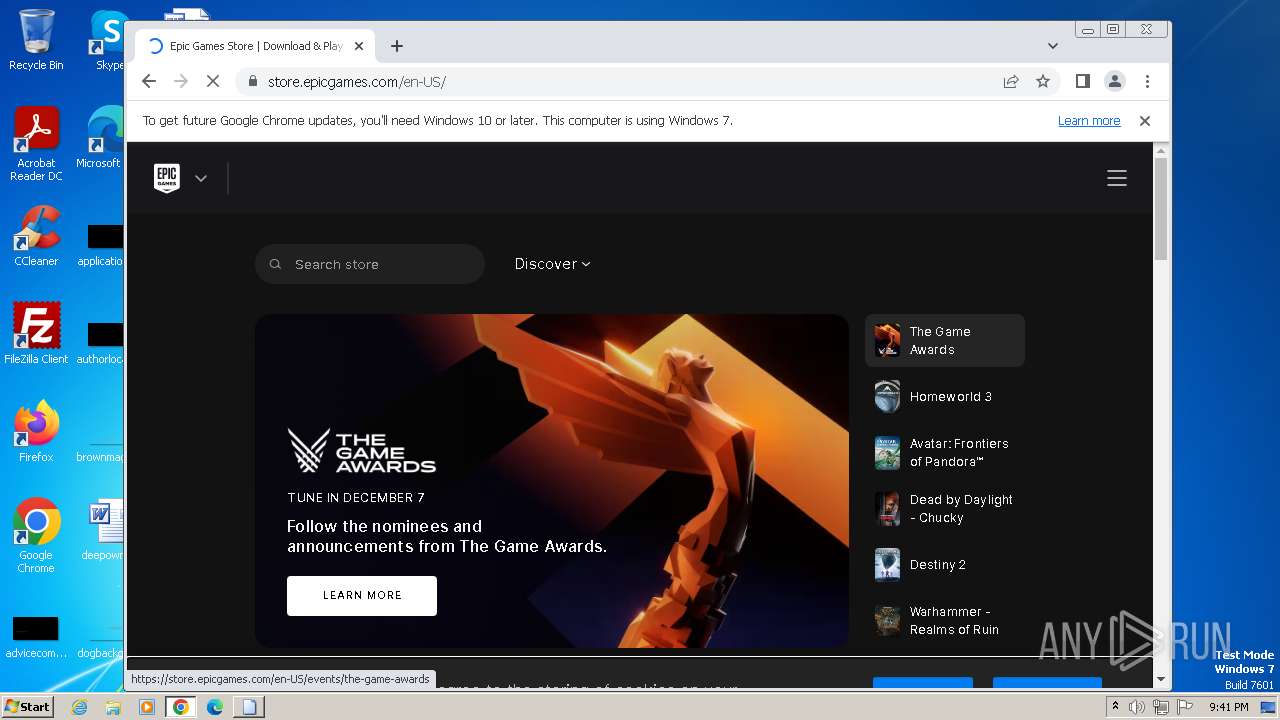The height and width of the screenshot is (720, 1280).
Task: Click The Game Awards banner image
Action: (552, 480)
